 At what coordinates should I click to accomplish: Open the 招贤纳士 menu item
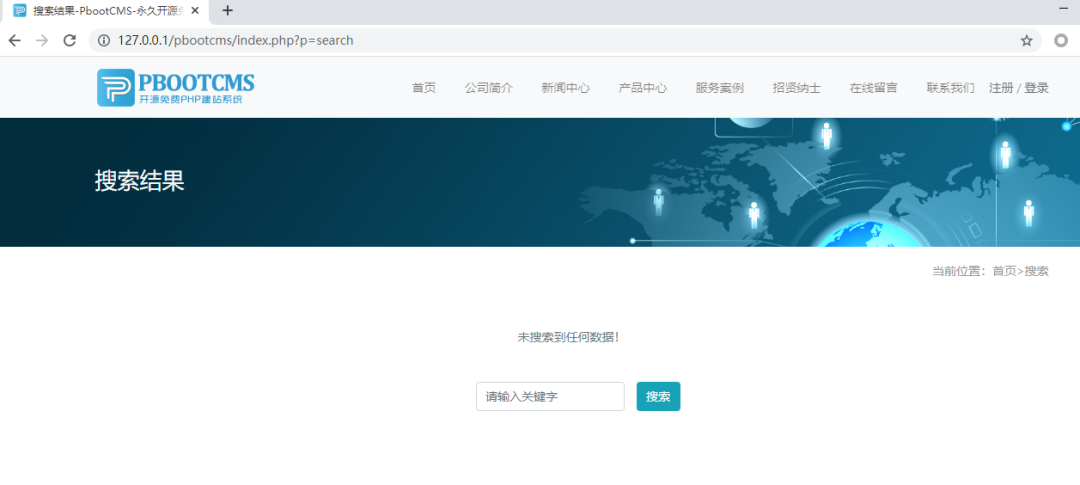coord(797,87)
